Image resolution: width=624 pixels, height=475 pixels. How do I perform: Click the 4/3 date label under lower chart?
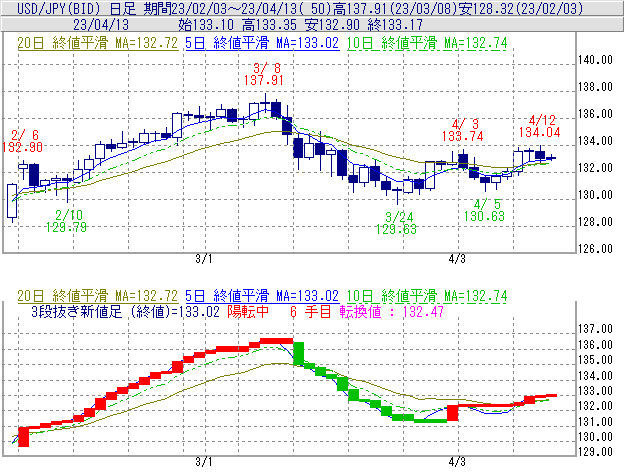[x=457, y=462]
